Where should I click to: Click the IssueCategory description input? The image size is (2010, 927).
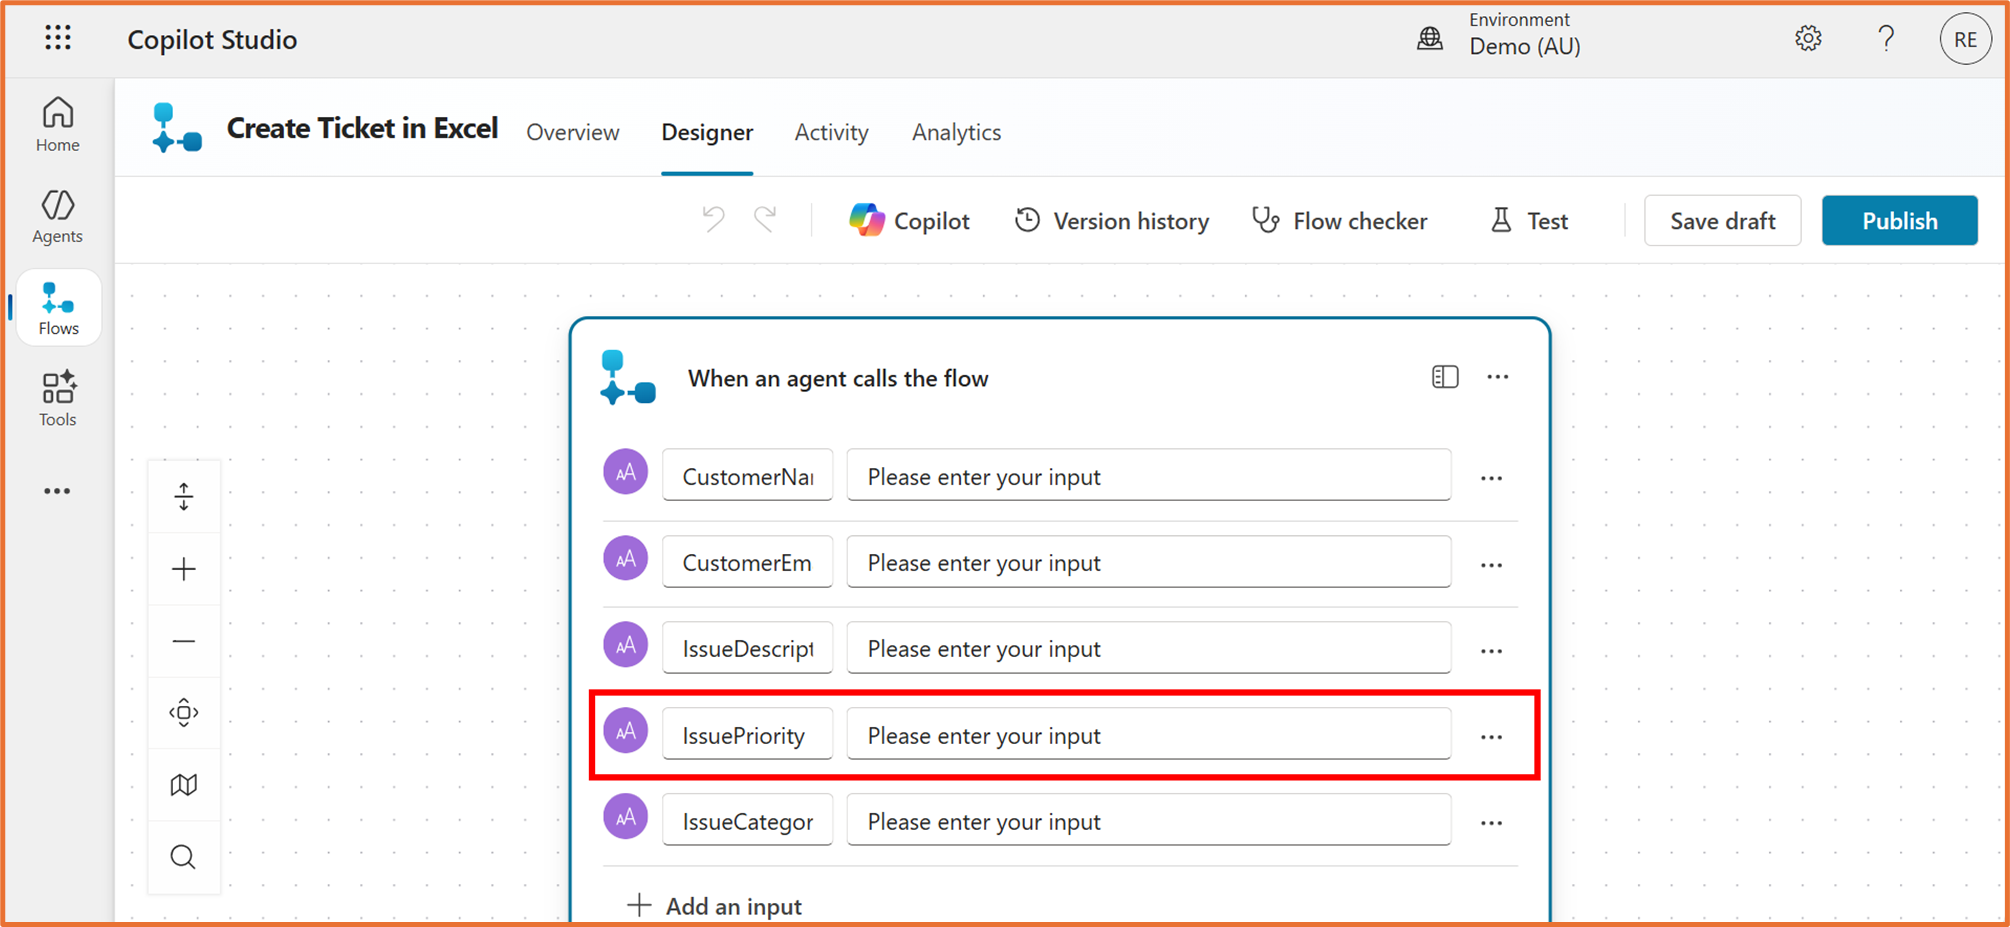point(1148,820)
